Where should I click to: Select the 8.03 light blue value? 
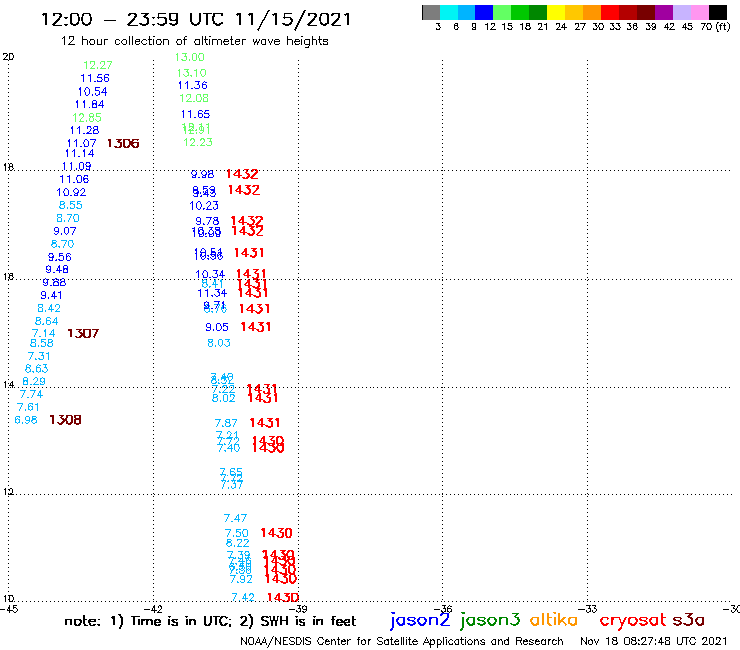click(x=219, y=343)
